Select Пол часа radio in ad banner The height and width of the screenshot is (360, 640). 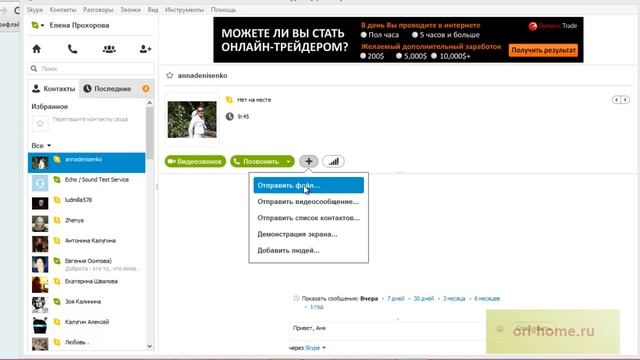364,35
